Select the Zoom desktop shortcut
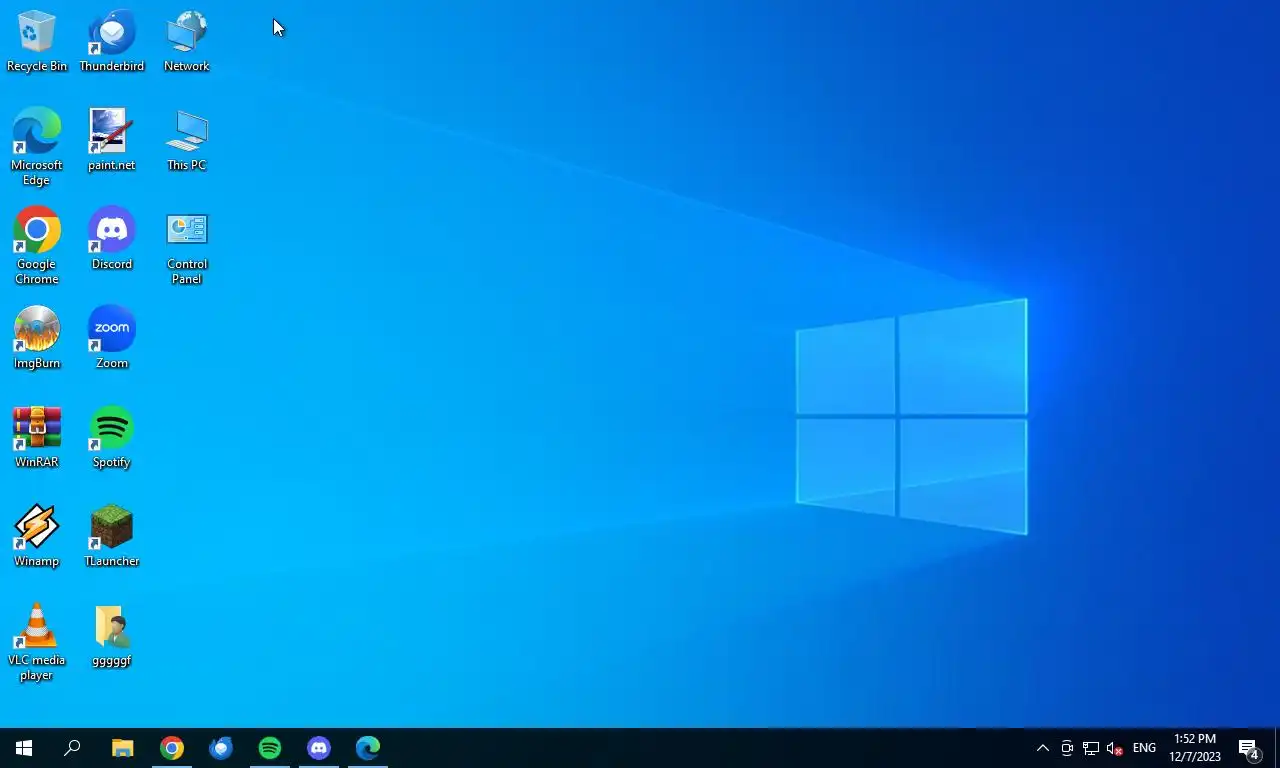Viewport: 1280px width, 768px height. coord(112,338)
